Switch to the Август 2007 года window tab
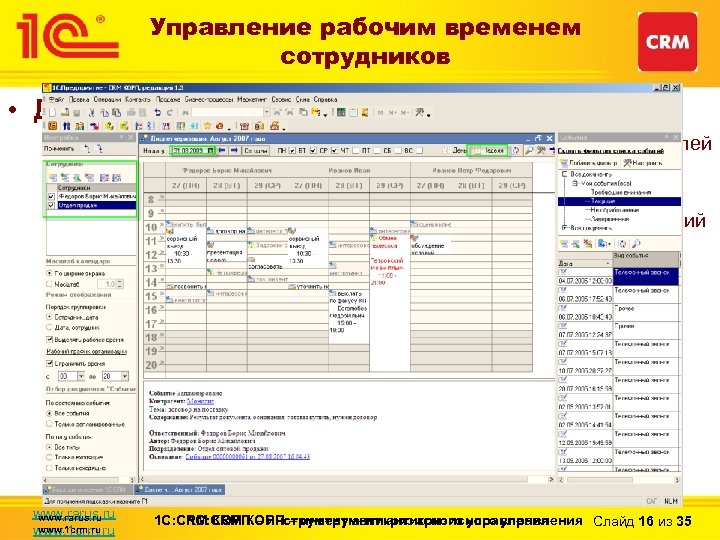Screen dimensions: 720x540 [x=180, y=490]
